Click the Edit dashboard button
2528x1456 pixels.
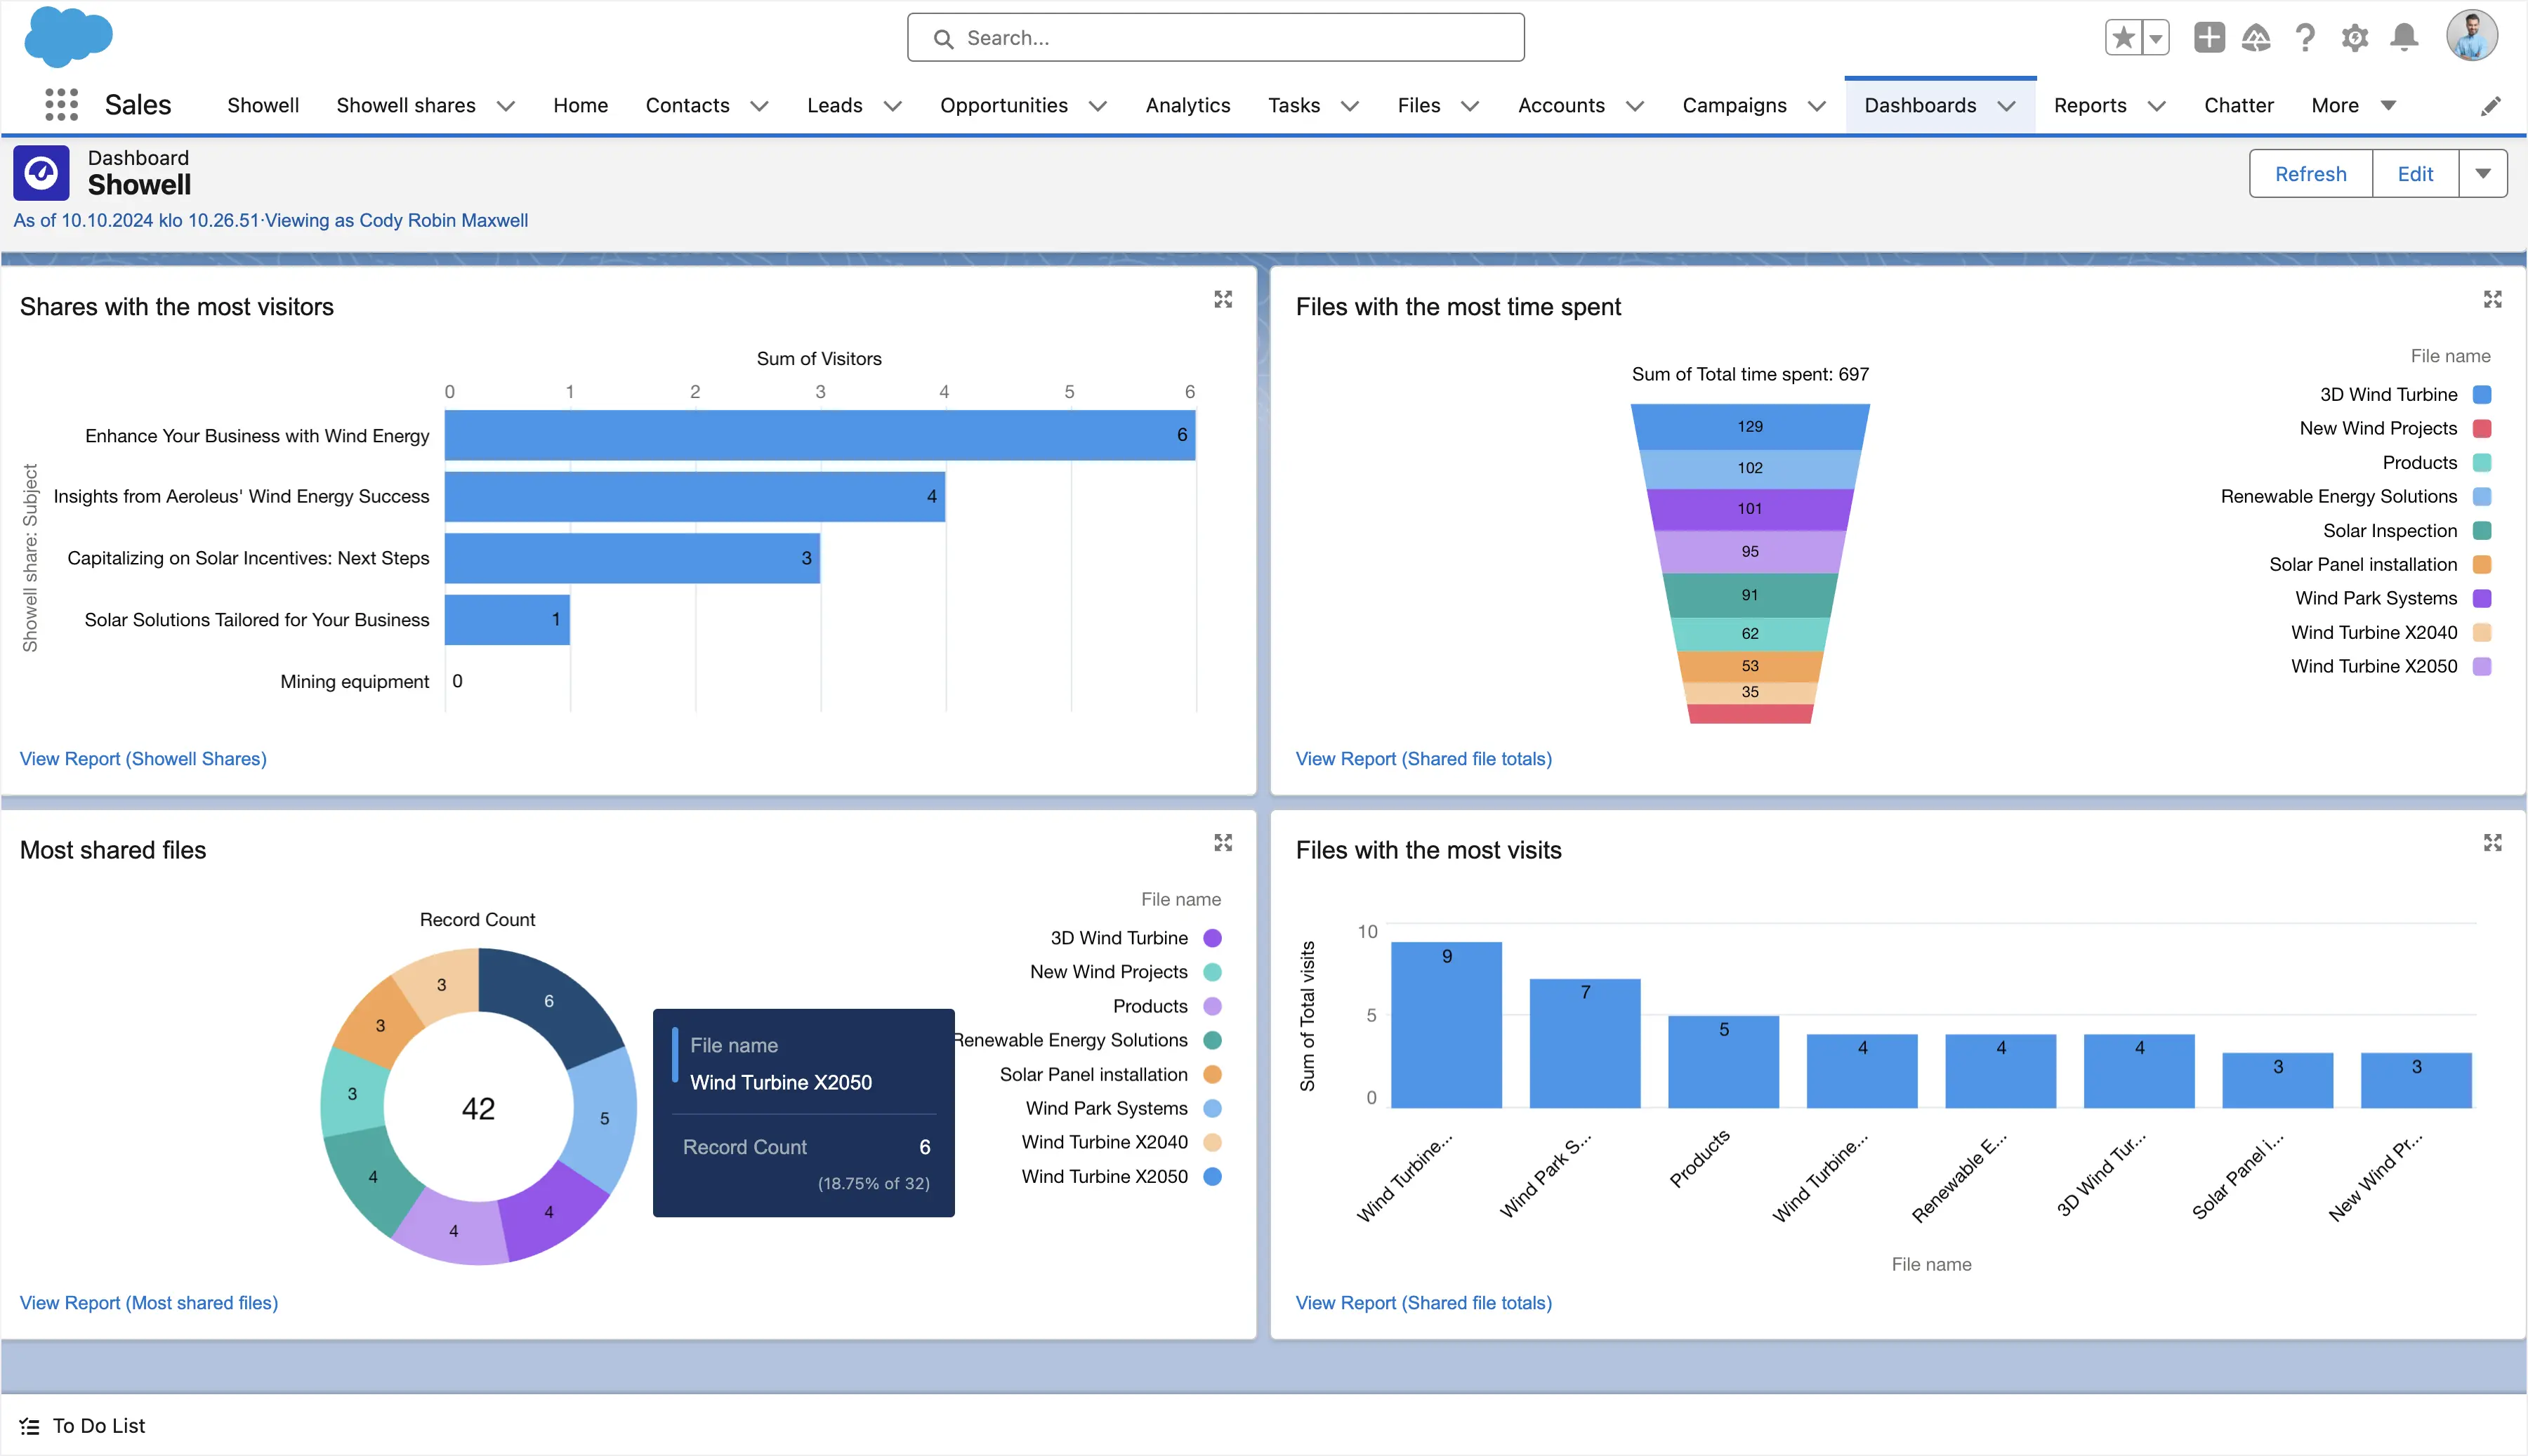(2415, 174)
